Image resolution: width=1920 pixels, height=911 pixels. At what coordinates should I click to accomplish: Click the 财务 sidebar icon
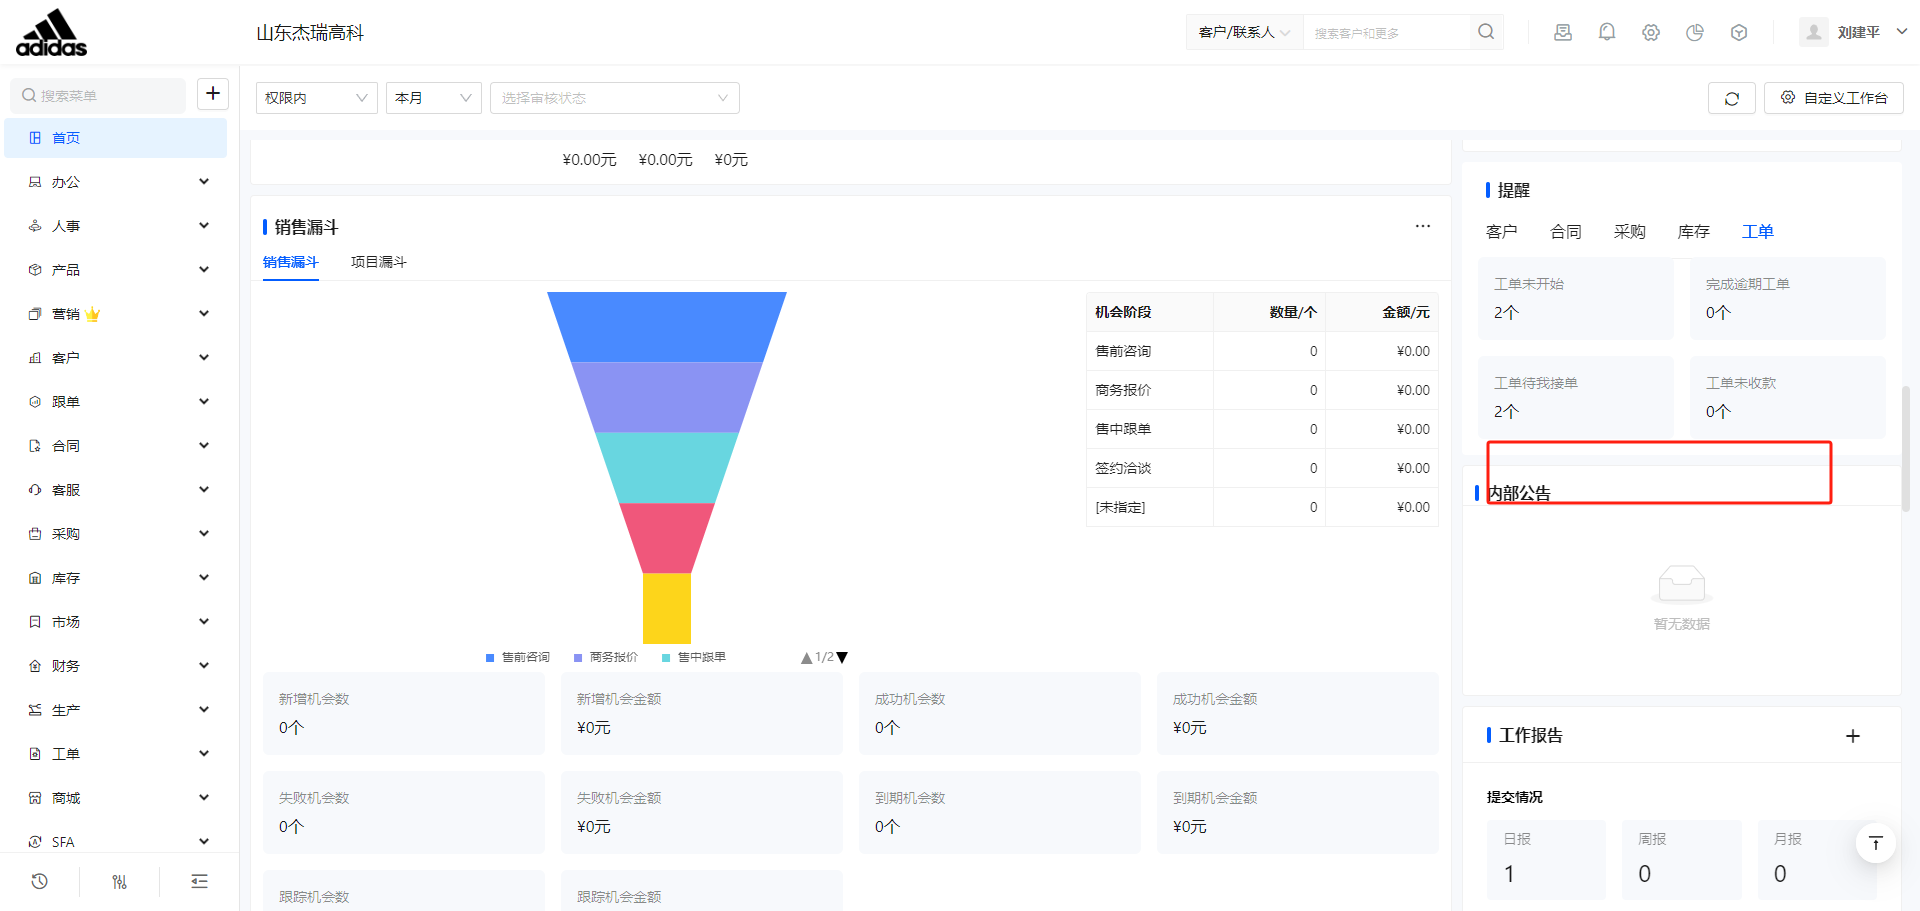click(35, 666)
